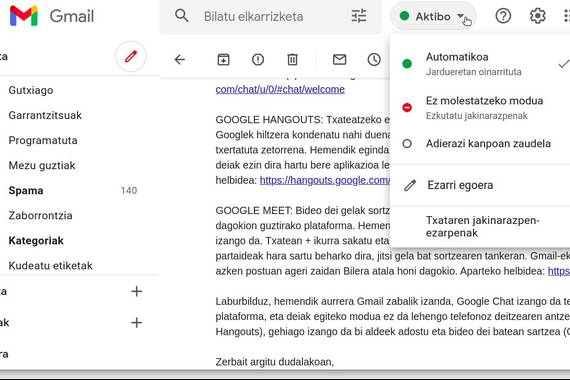
Task: Click the search magnifier icon
Action: pos(181,16)
